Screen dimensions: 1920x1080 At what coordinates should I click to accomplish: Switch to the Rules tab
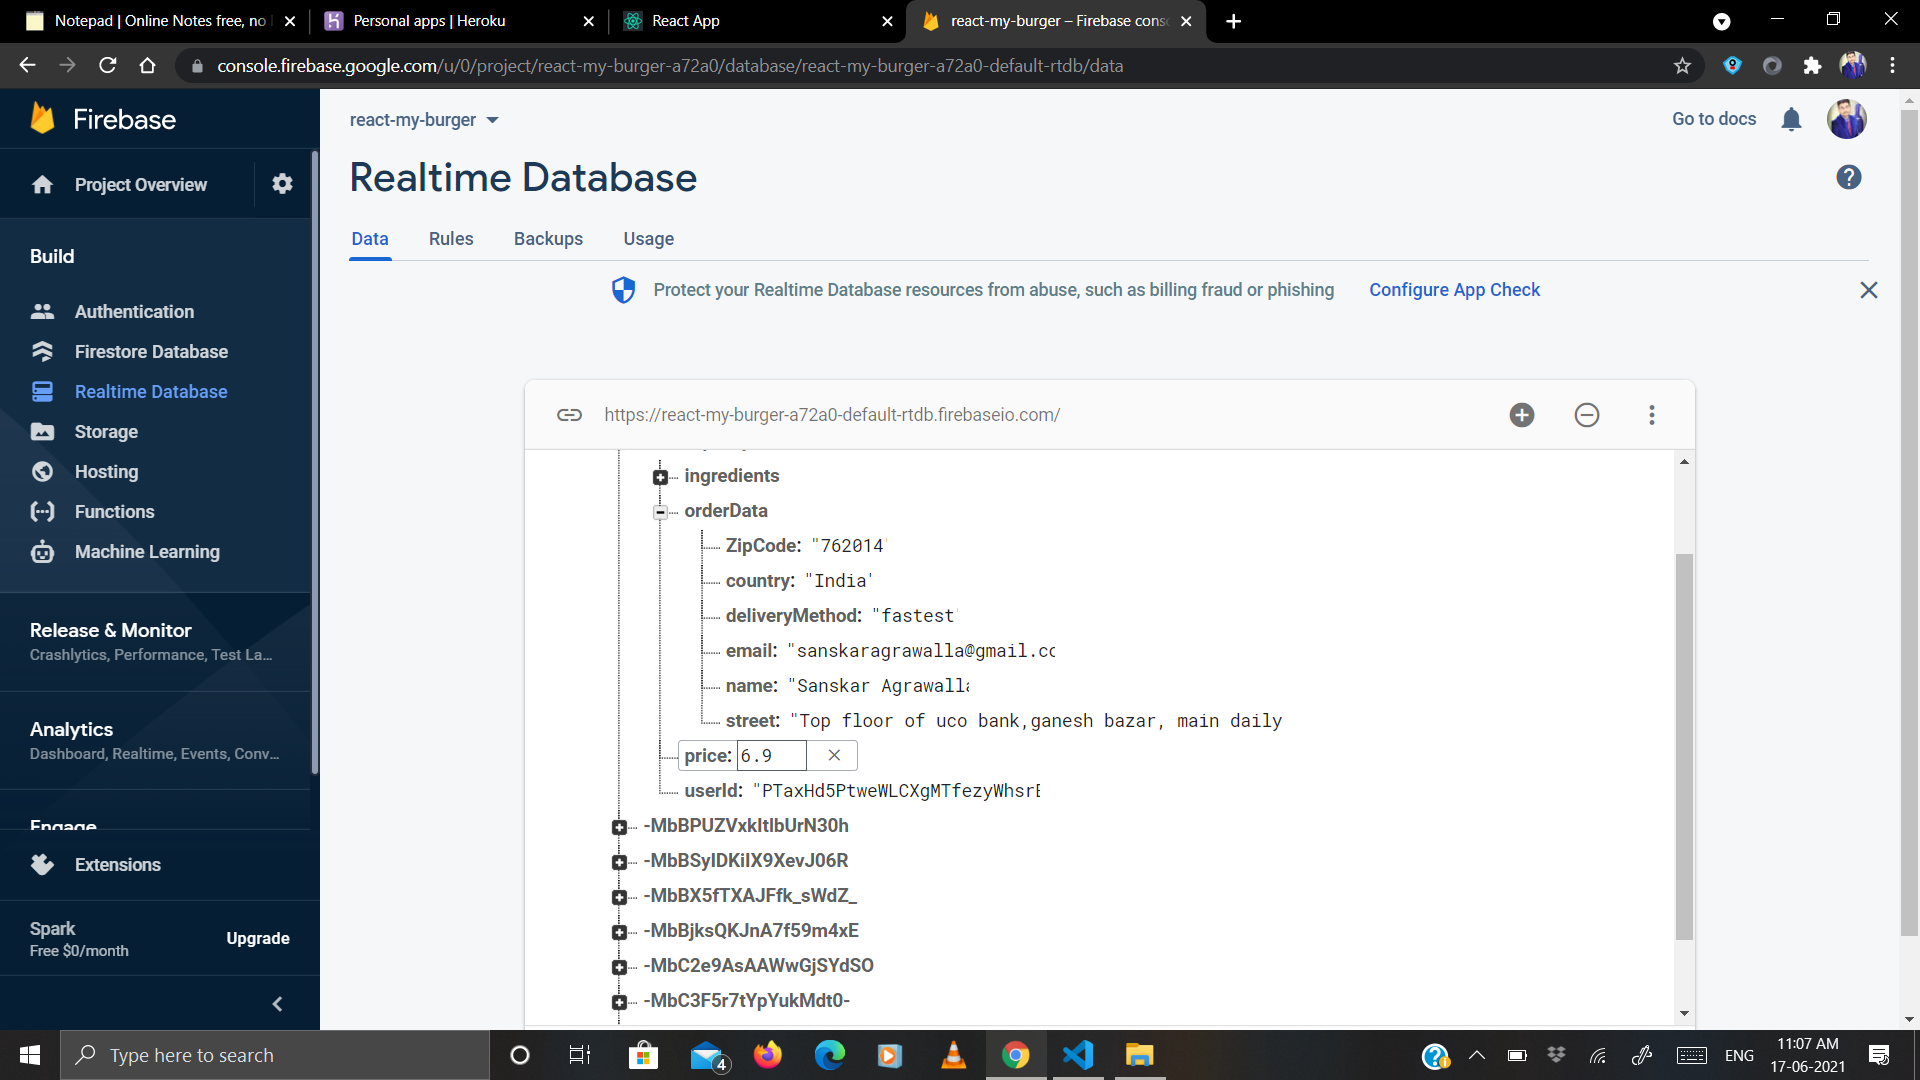click(450, 239)
